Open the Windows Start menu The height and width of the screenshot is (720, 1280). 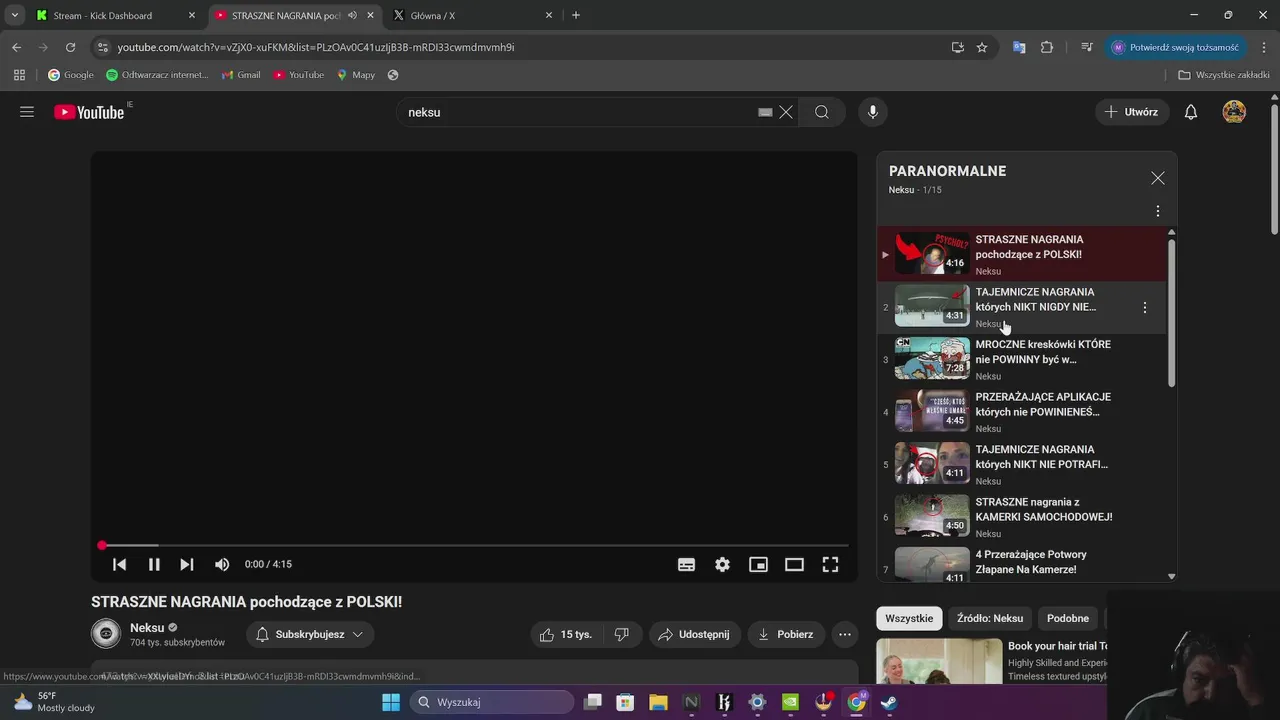click(x=391, y=702)
